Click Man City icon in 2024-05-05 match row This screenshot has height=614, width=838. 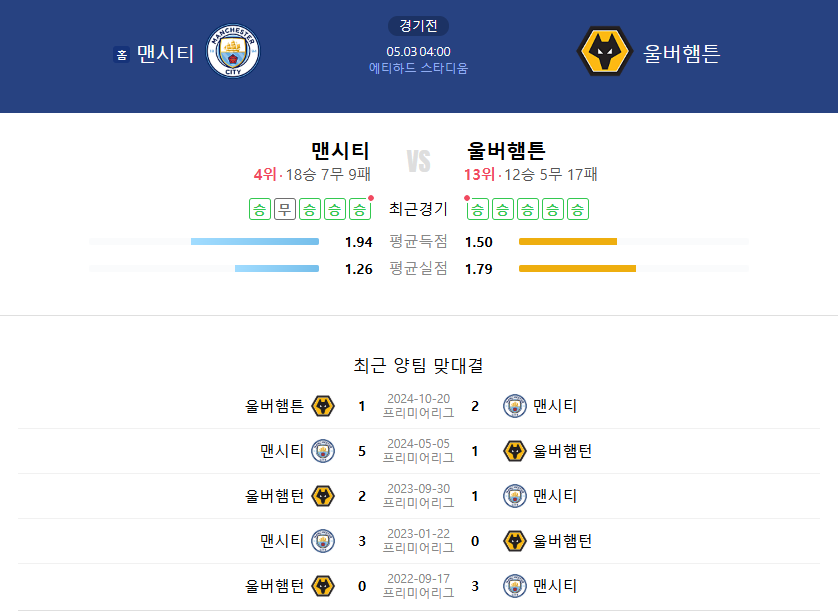pos(323,451)
